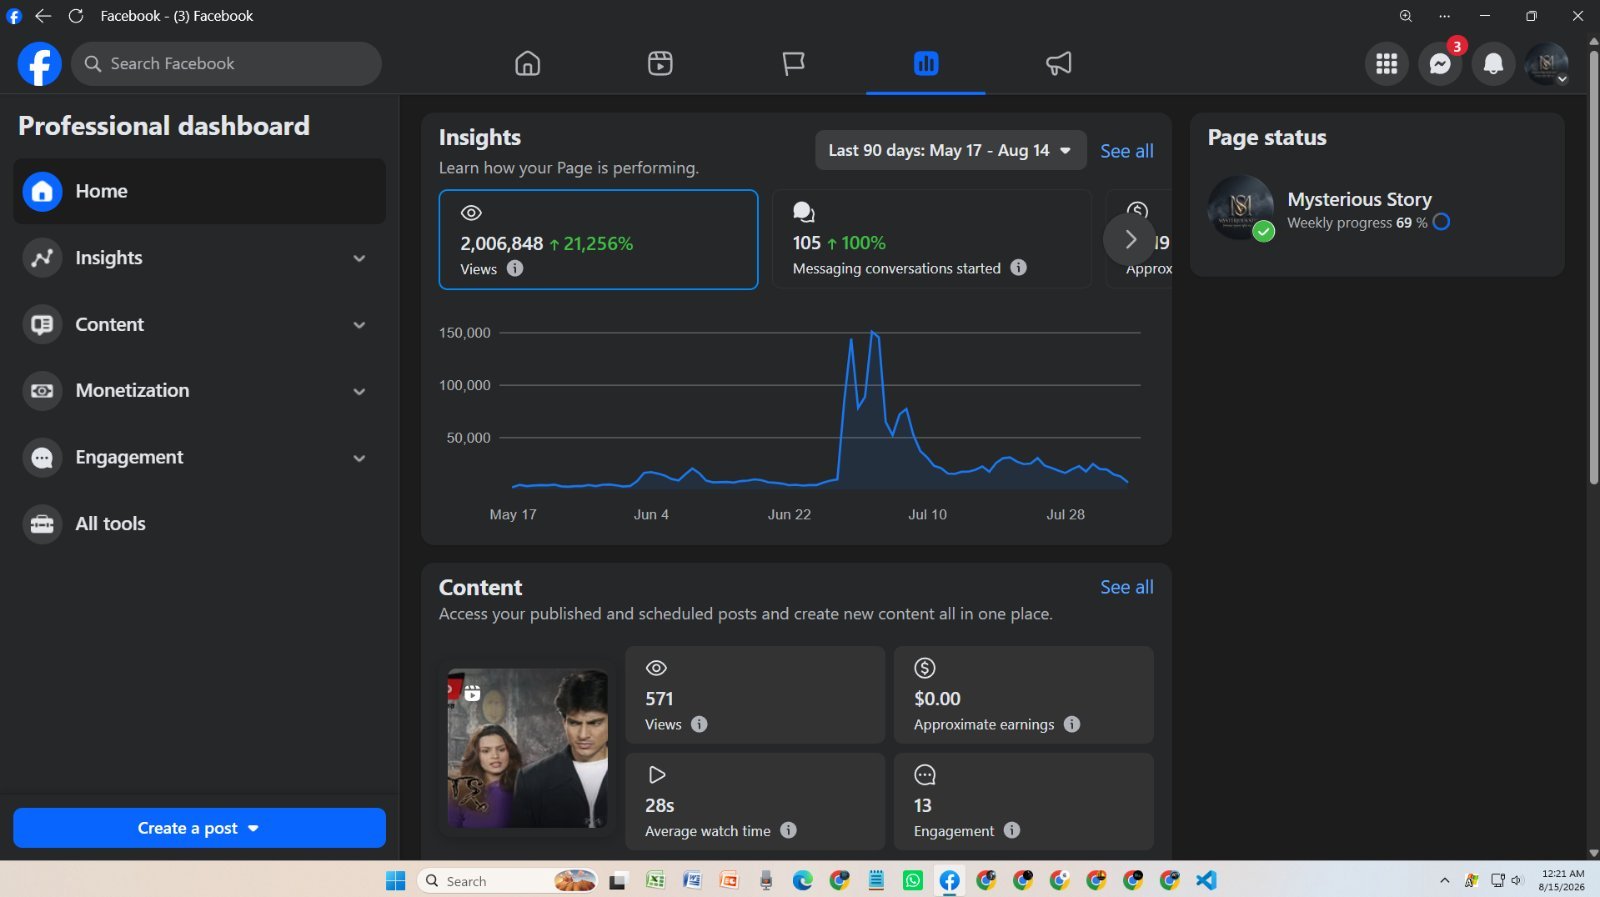Viewport: 1600px width, 897px height.
Task: Click the Engagement sidebar chat icon
Action: coord(42,458)
